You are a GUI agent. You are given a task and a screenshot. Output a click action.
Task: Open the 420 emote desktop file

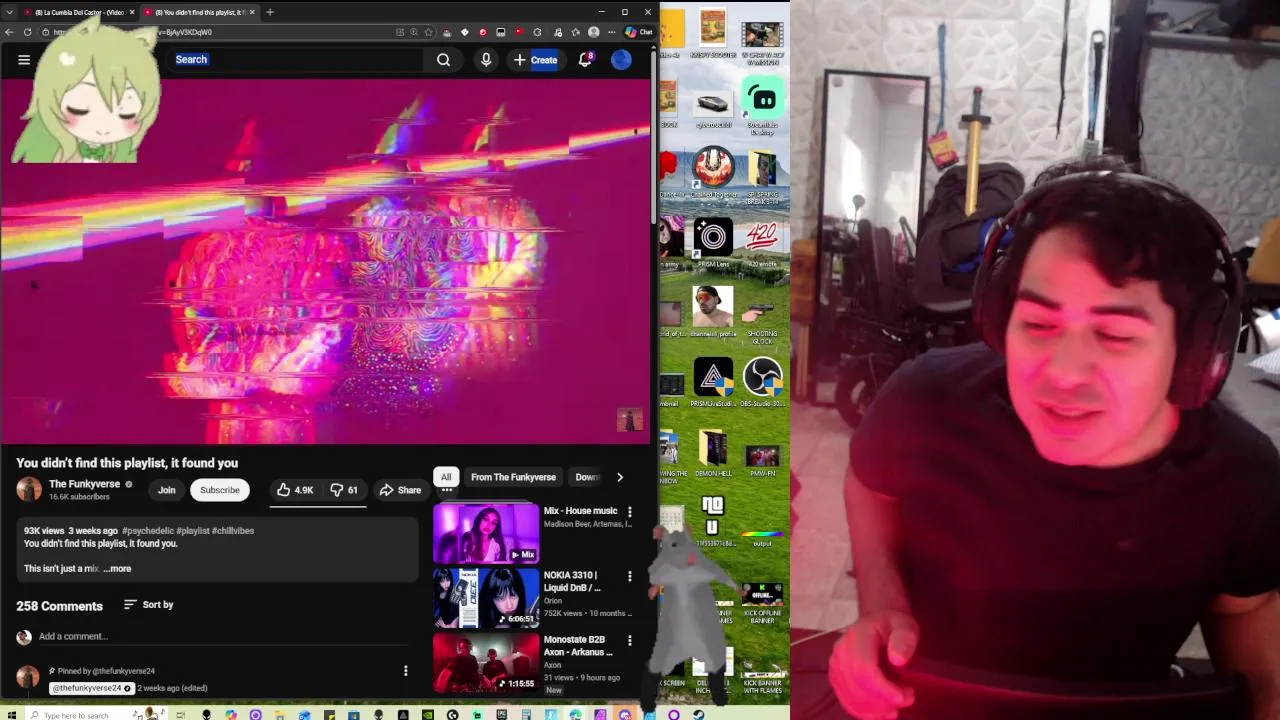click(x=762, y=241)
